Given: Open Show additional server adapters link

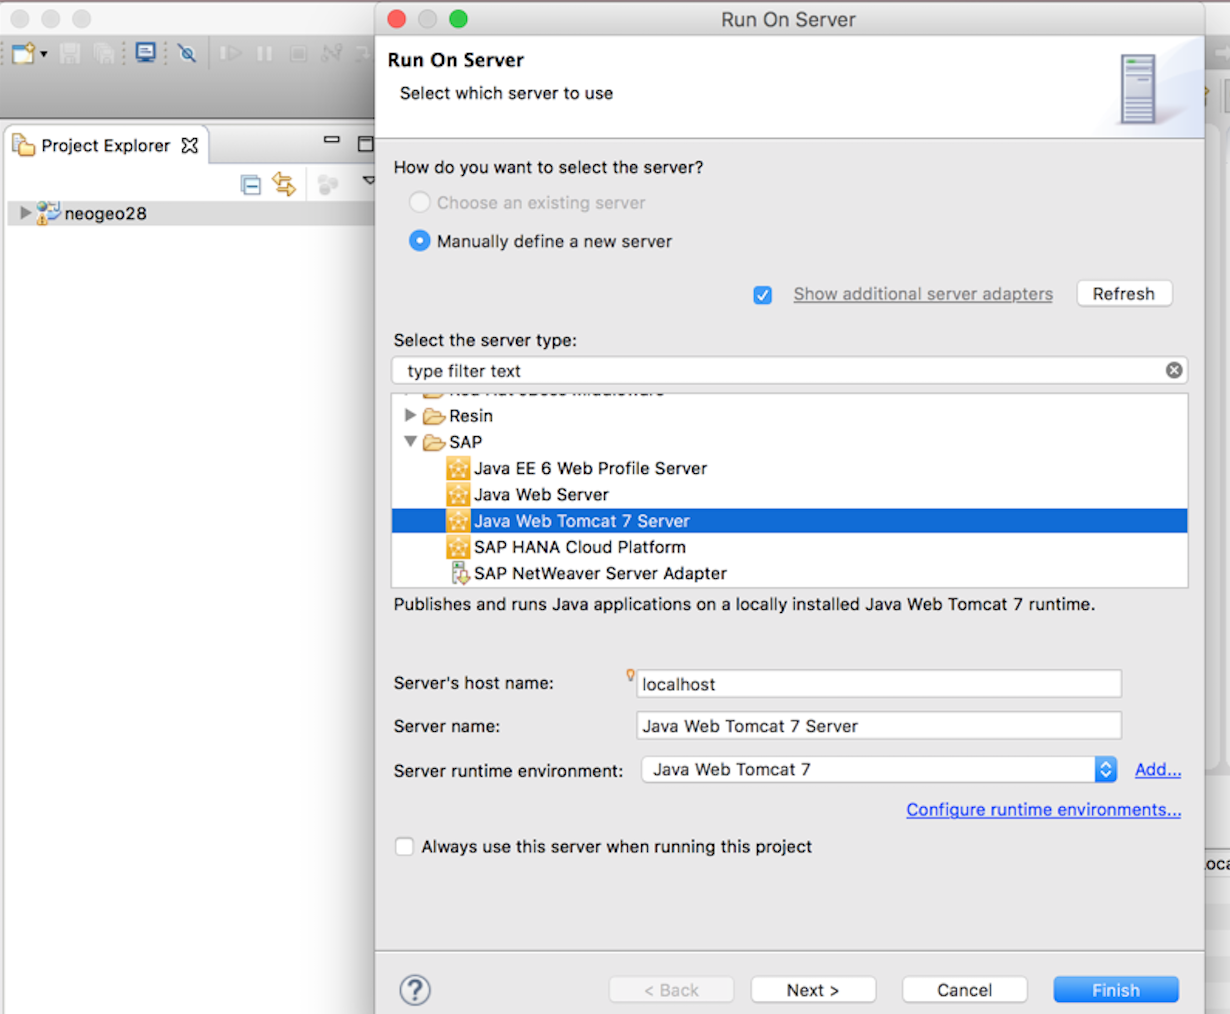Looking at the screenshot, I should click(x=923, y=294).
